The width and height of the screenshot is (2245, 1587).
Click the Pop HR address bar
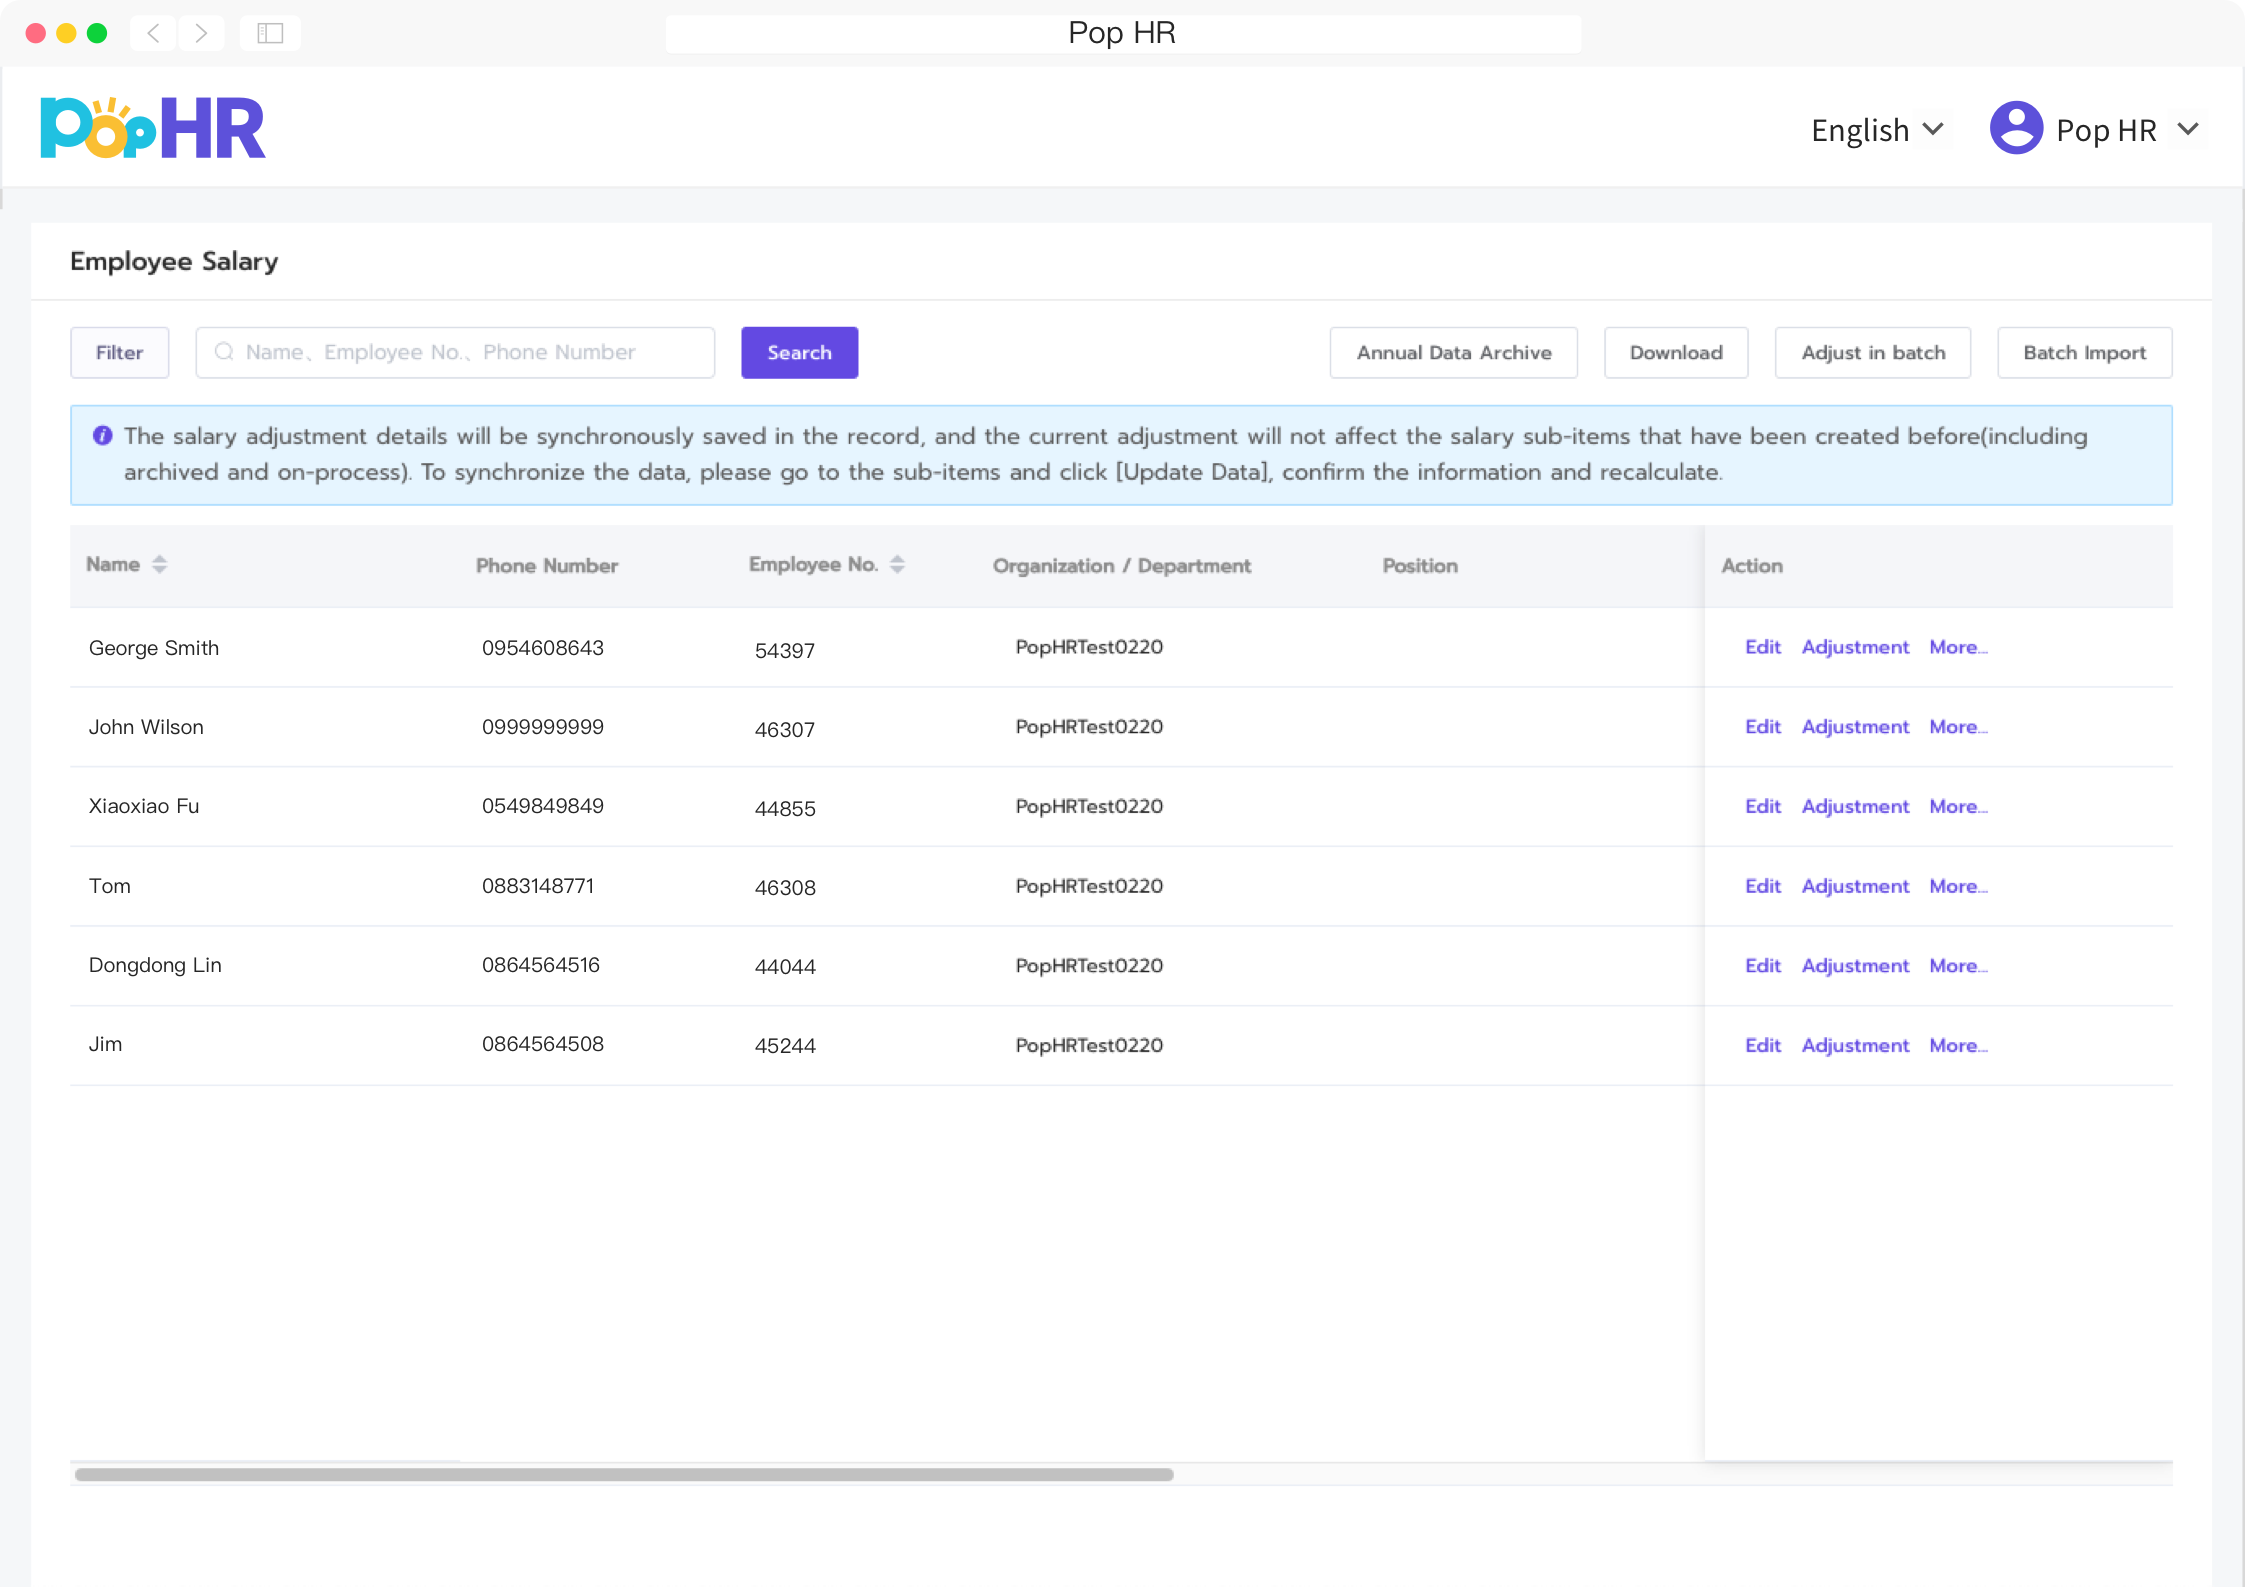point(1122,33)
